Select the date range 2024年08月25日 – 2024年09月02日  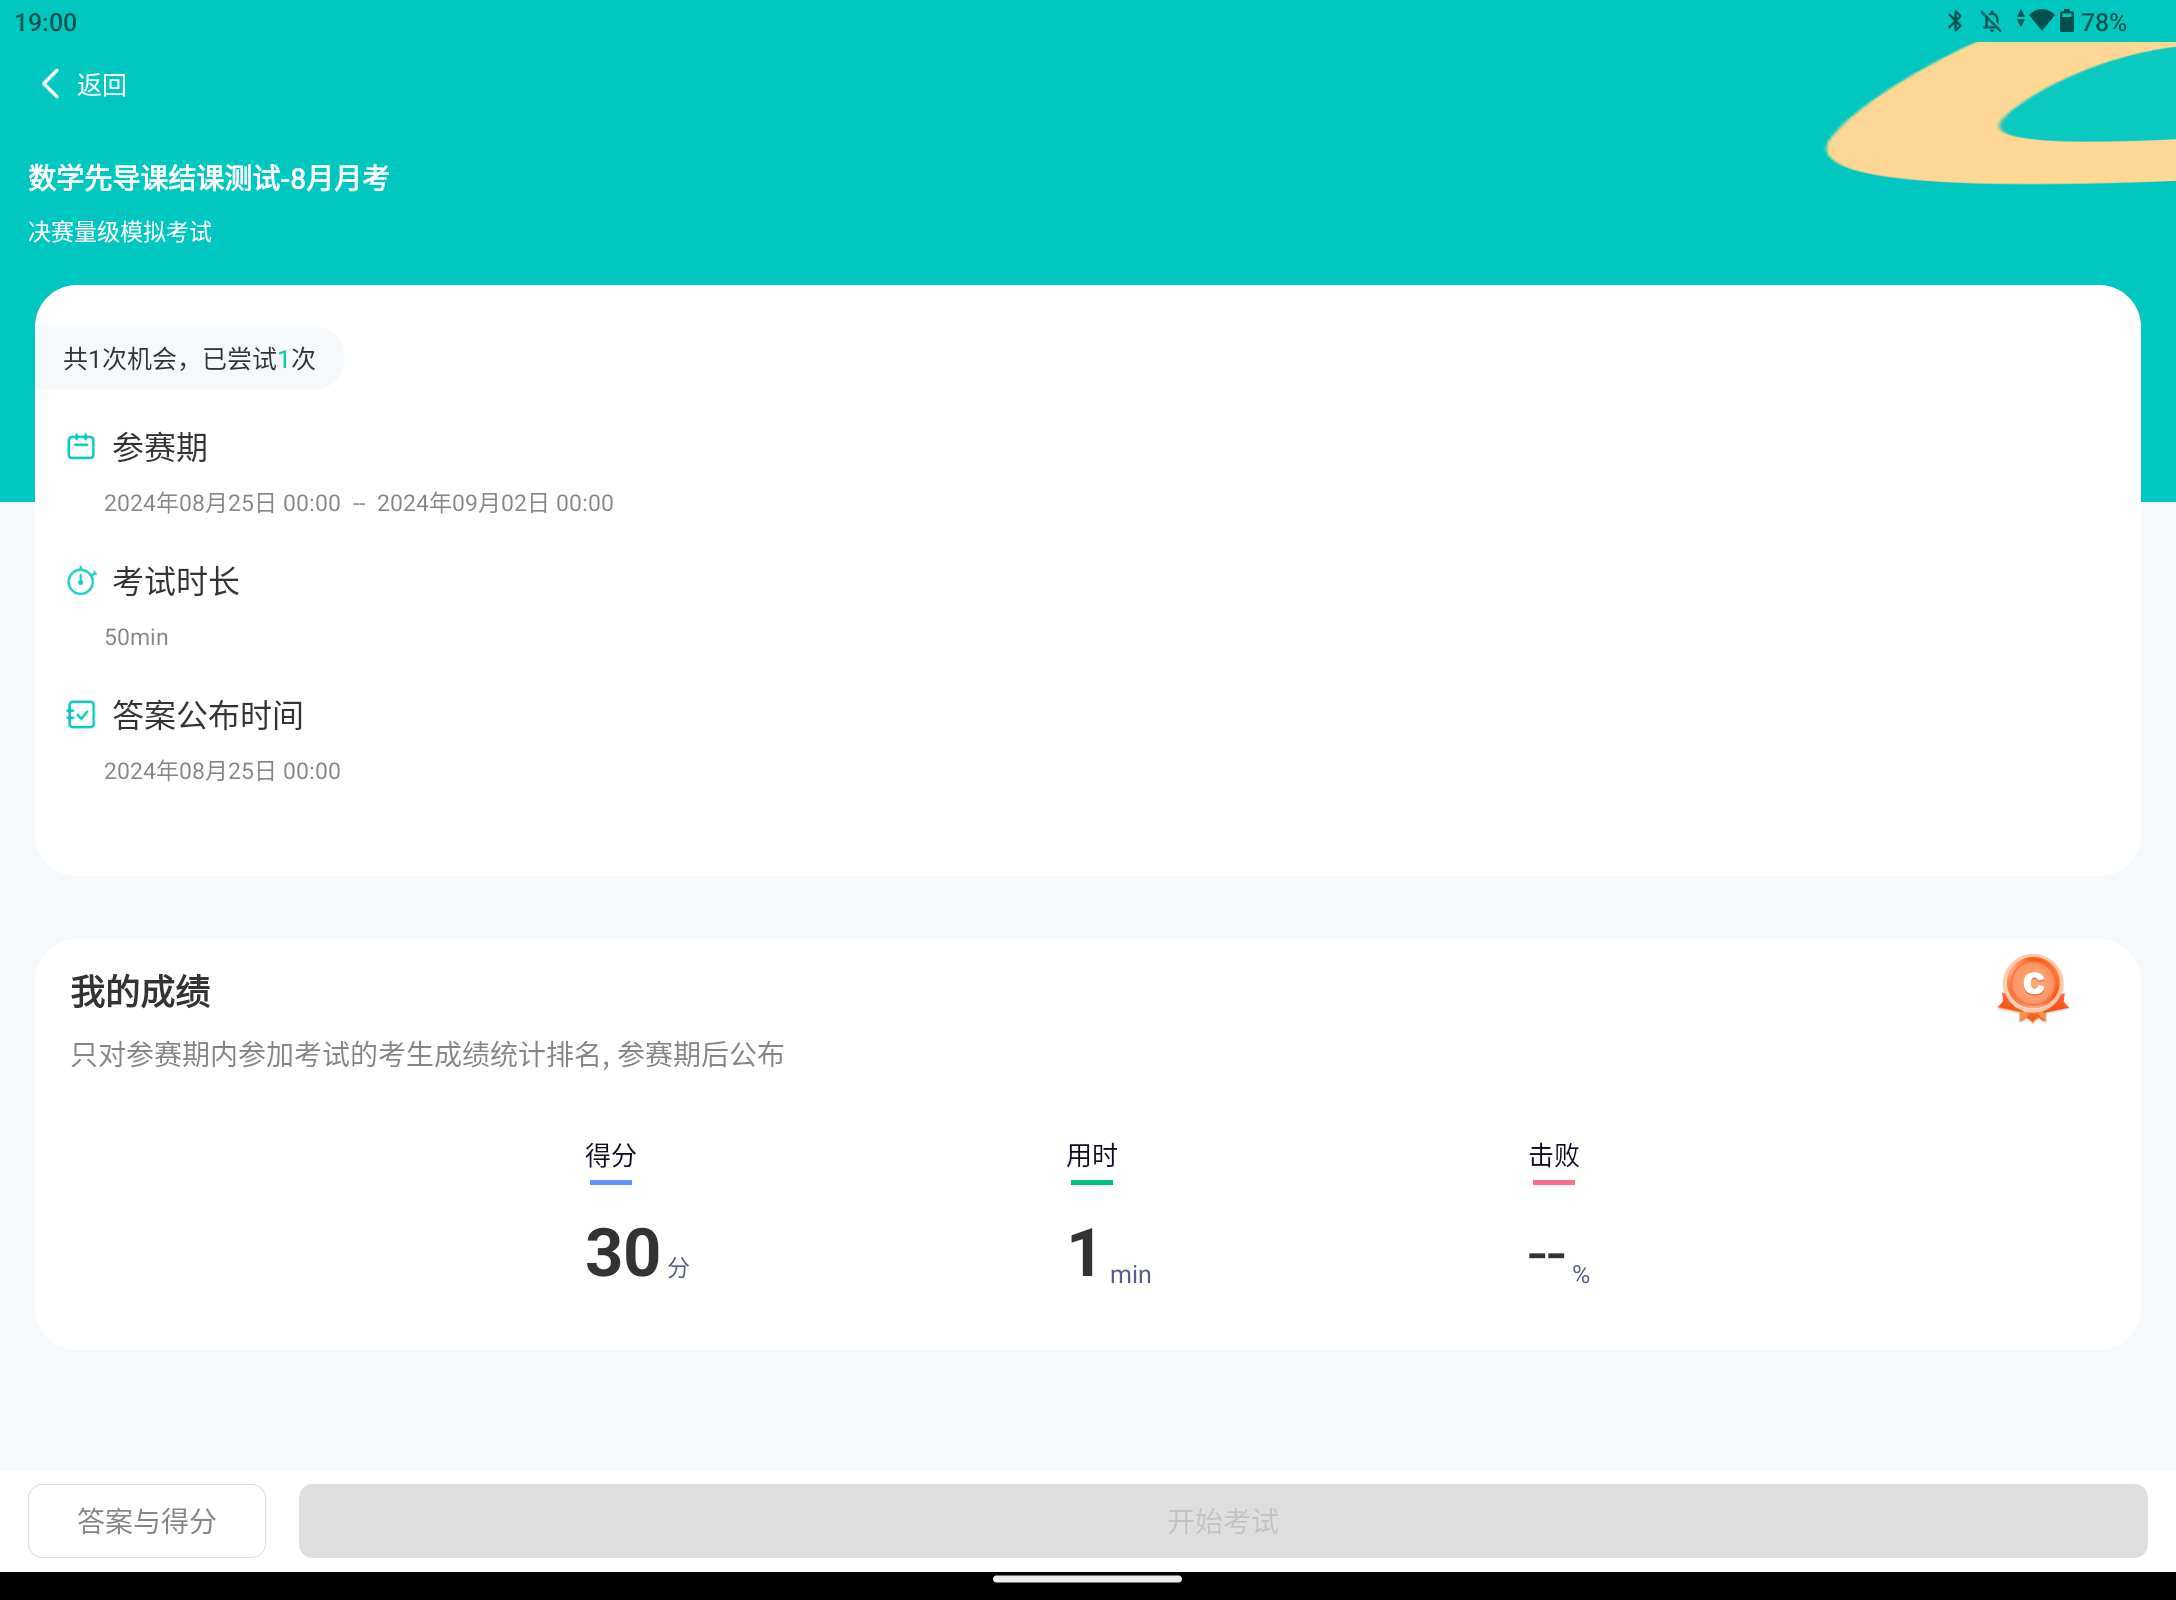pos(359,503)
